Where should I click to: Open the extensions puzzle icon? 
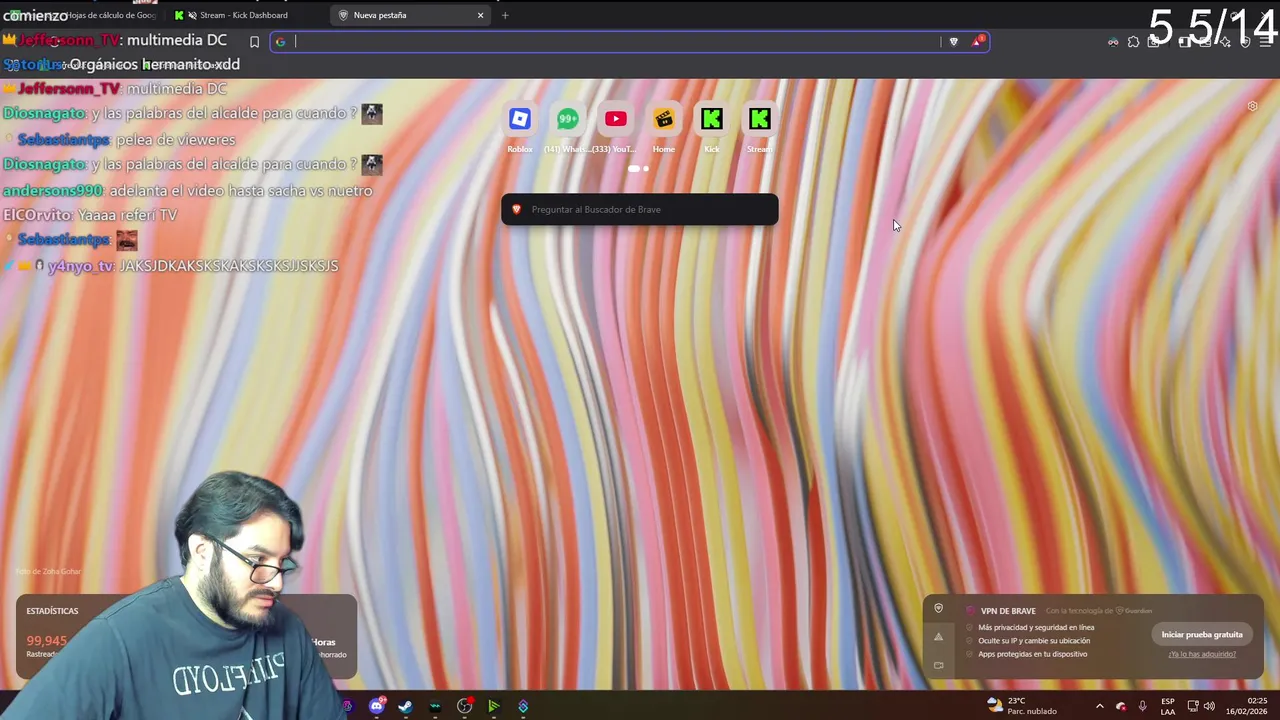[x=1133, y=42]
